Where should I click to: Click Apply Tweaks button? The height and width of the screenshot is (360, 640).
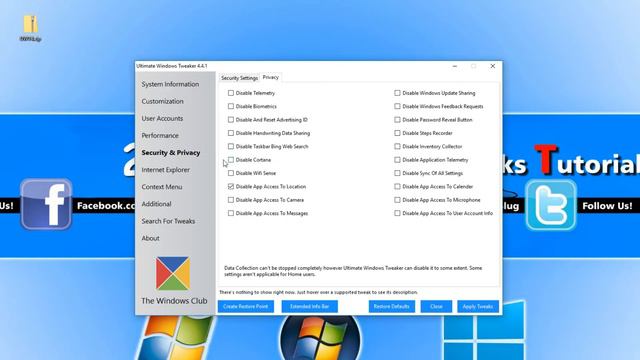(478, 307)
